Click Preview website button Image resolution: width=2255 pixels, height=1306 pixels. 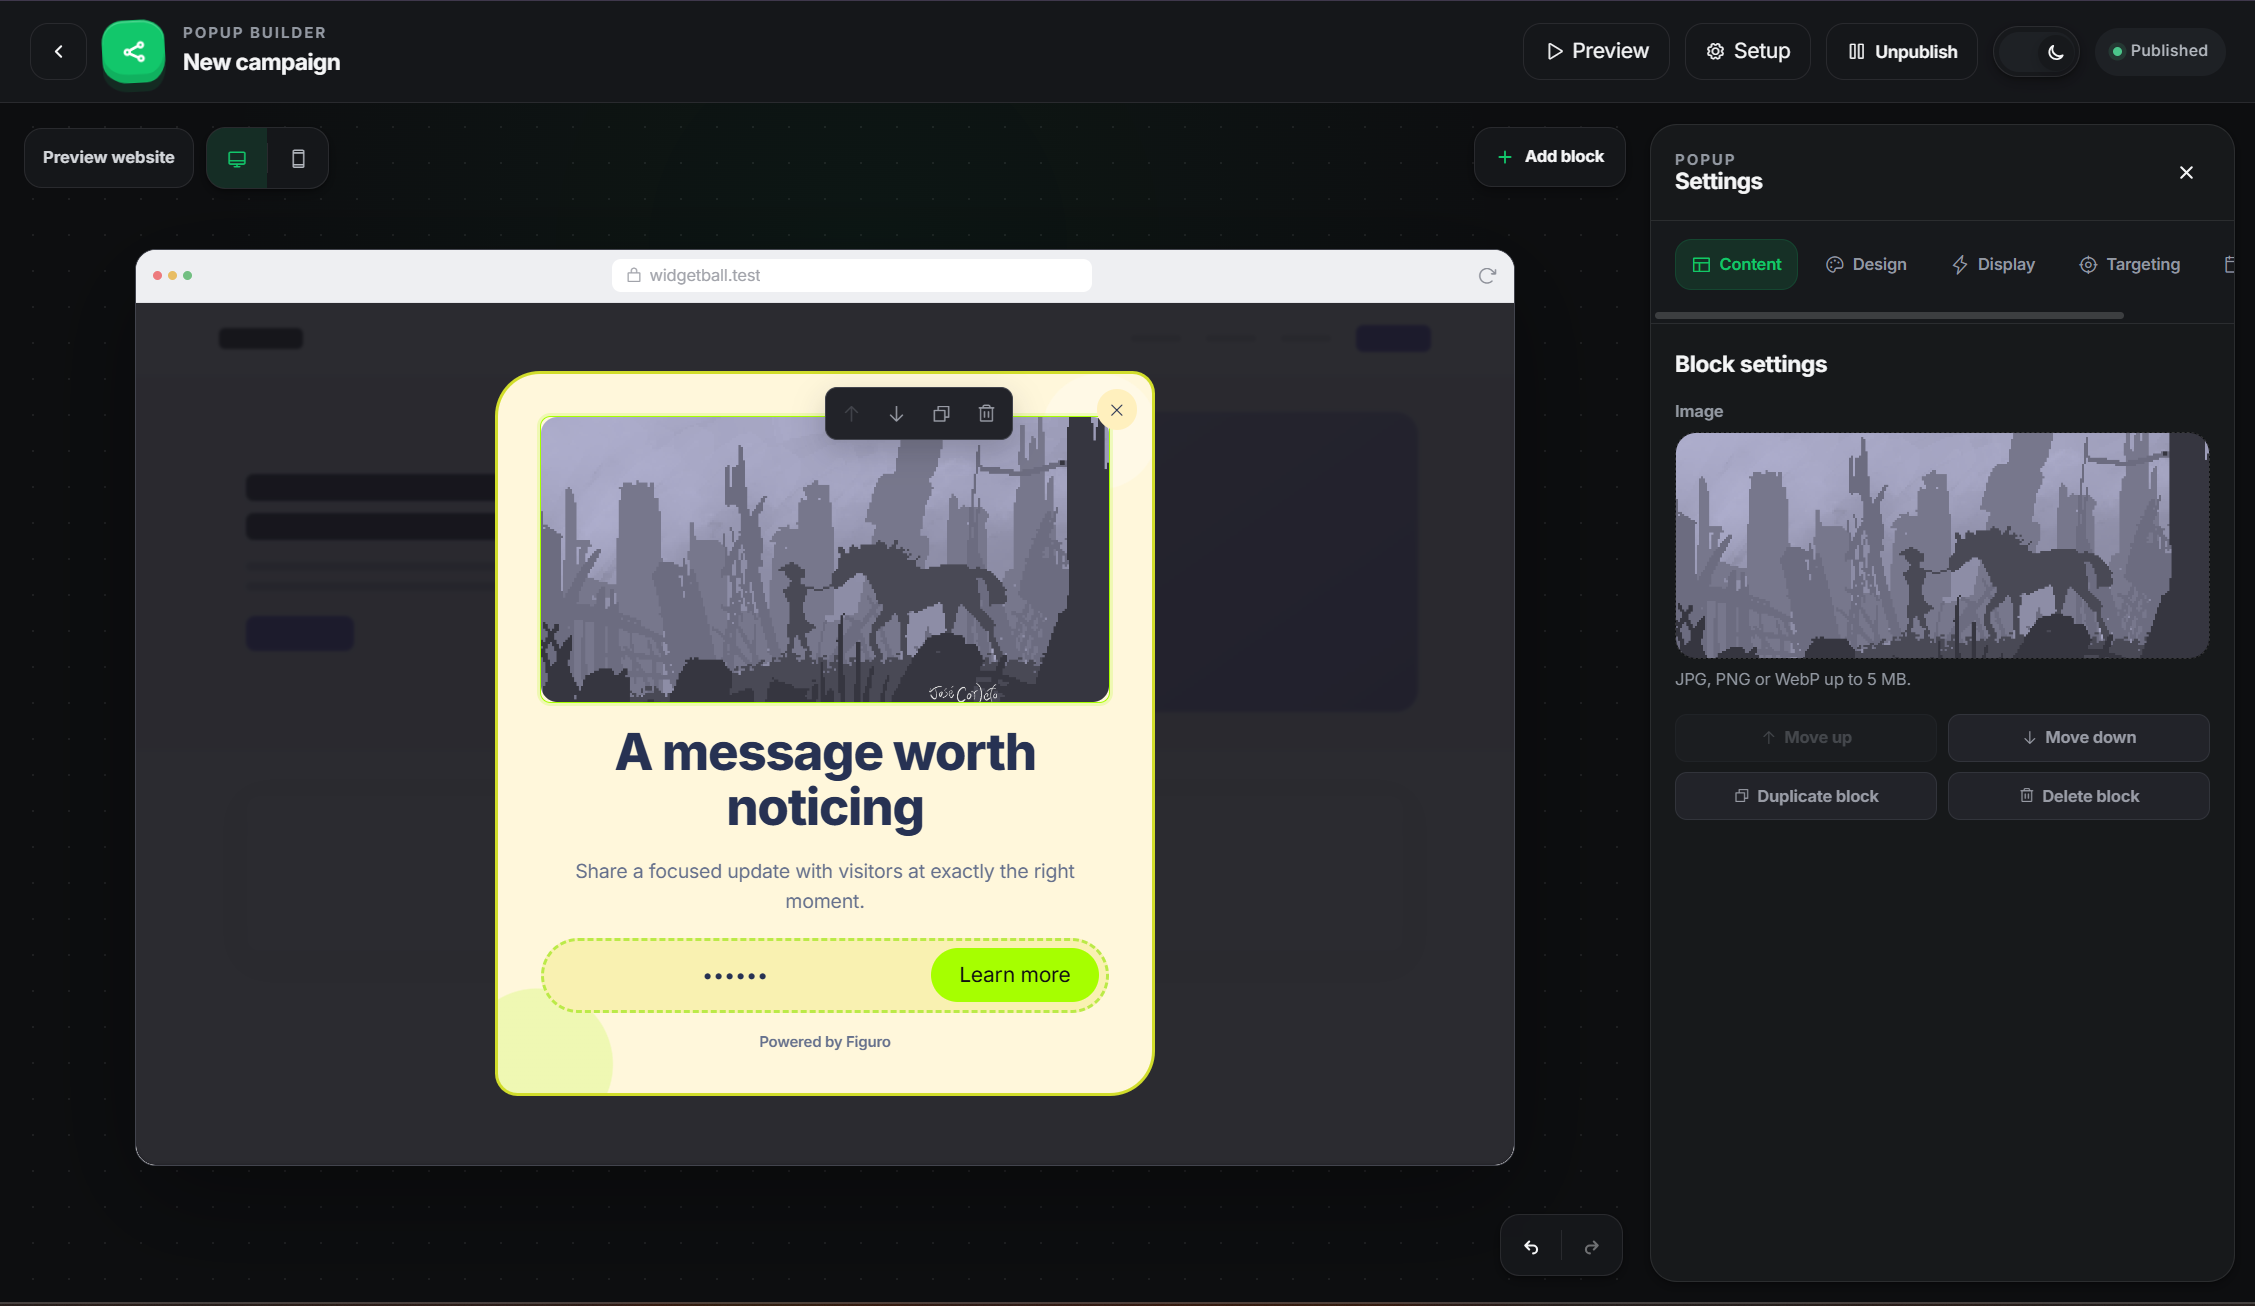pyautogui.click(x=109, y=157)
